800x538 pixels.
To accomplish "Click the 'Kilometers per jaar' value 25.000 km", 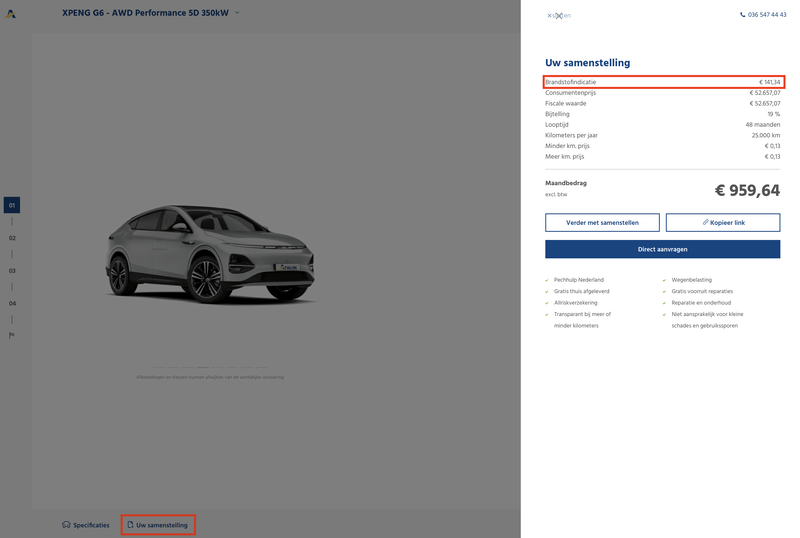I will [x=766, y=135].
